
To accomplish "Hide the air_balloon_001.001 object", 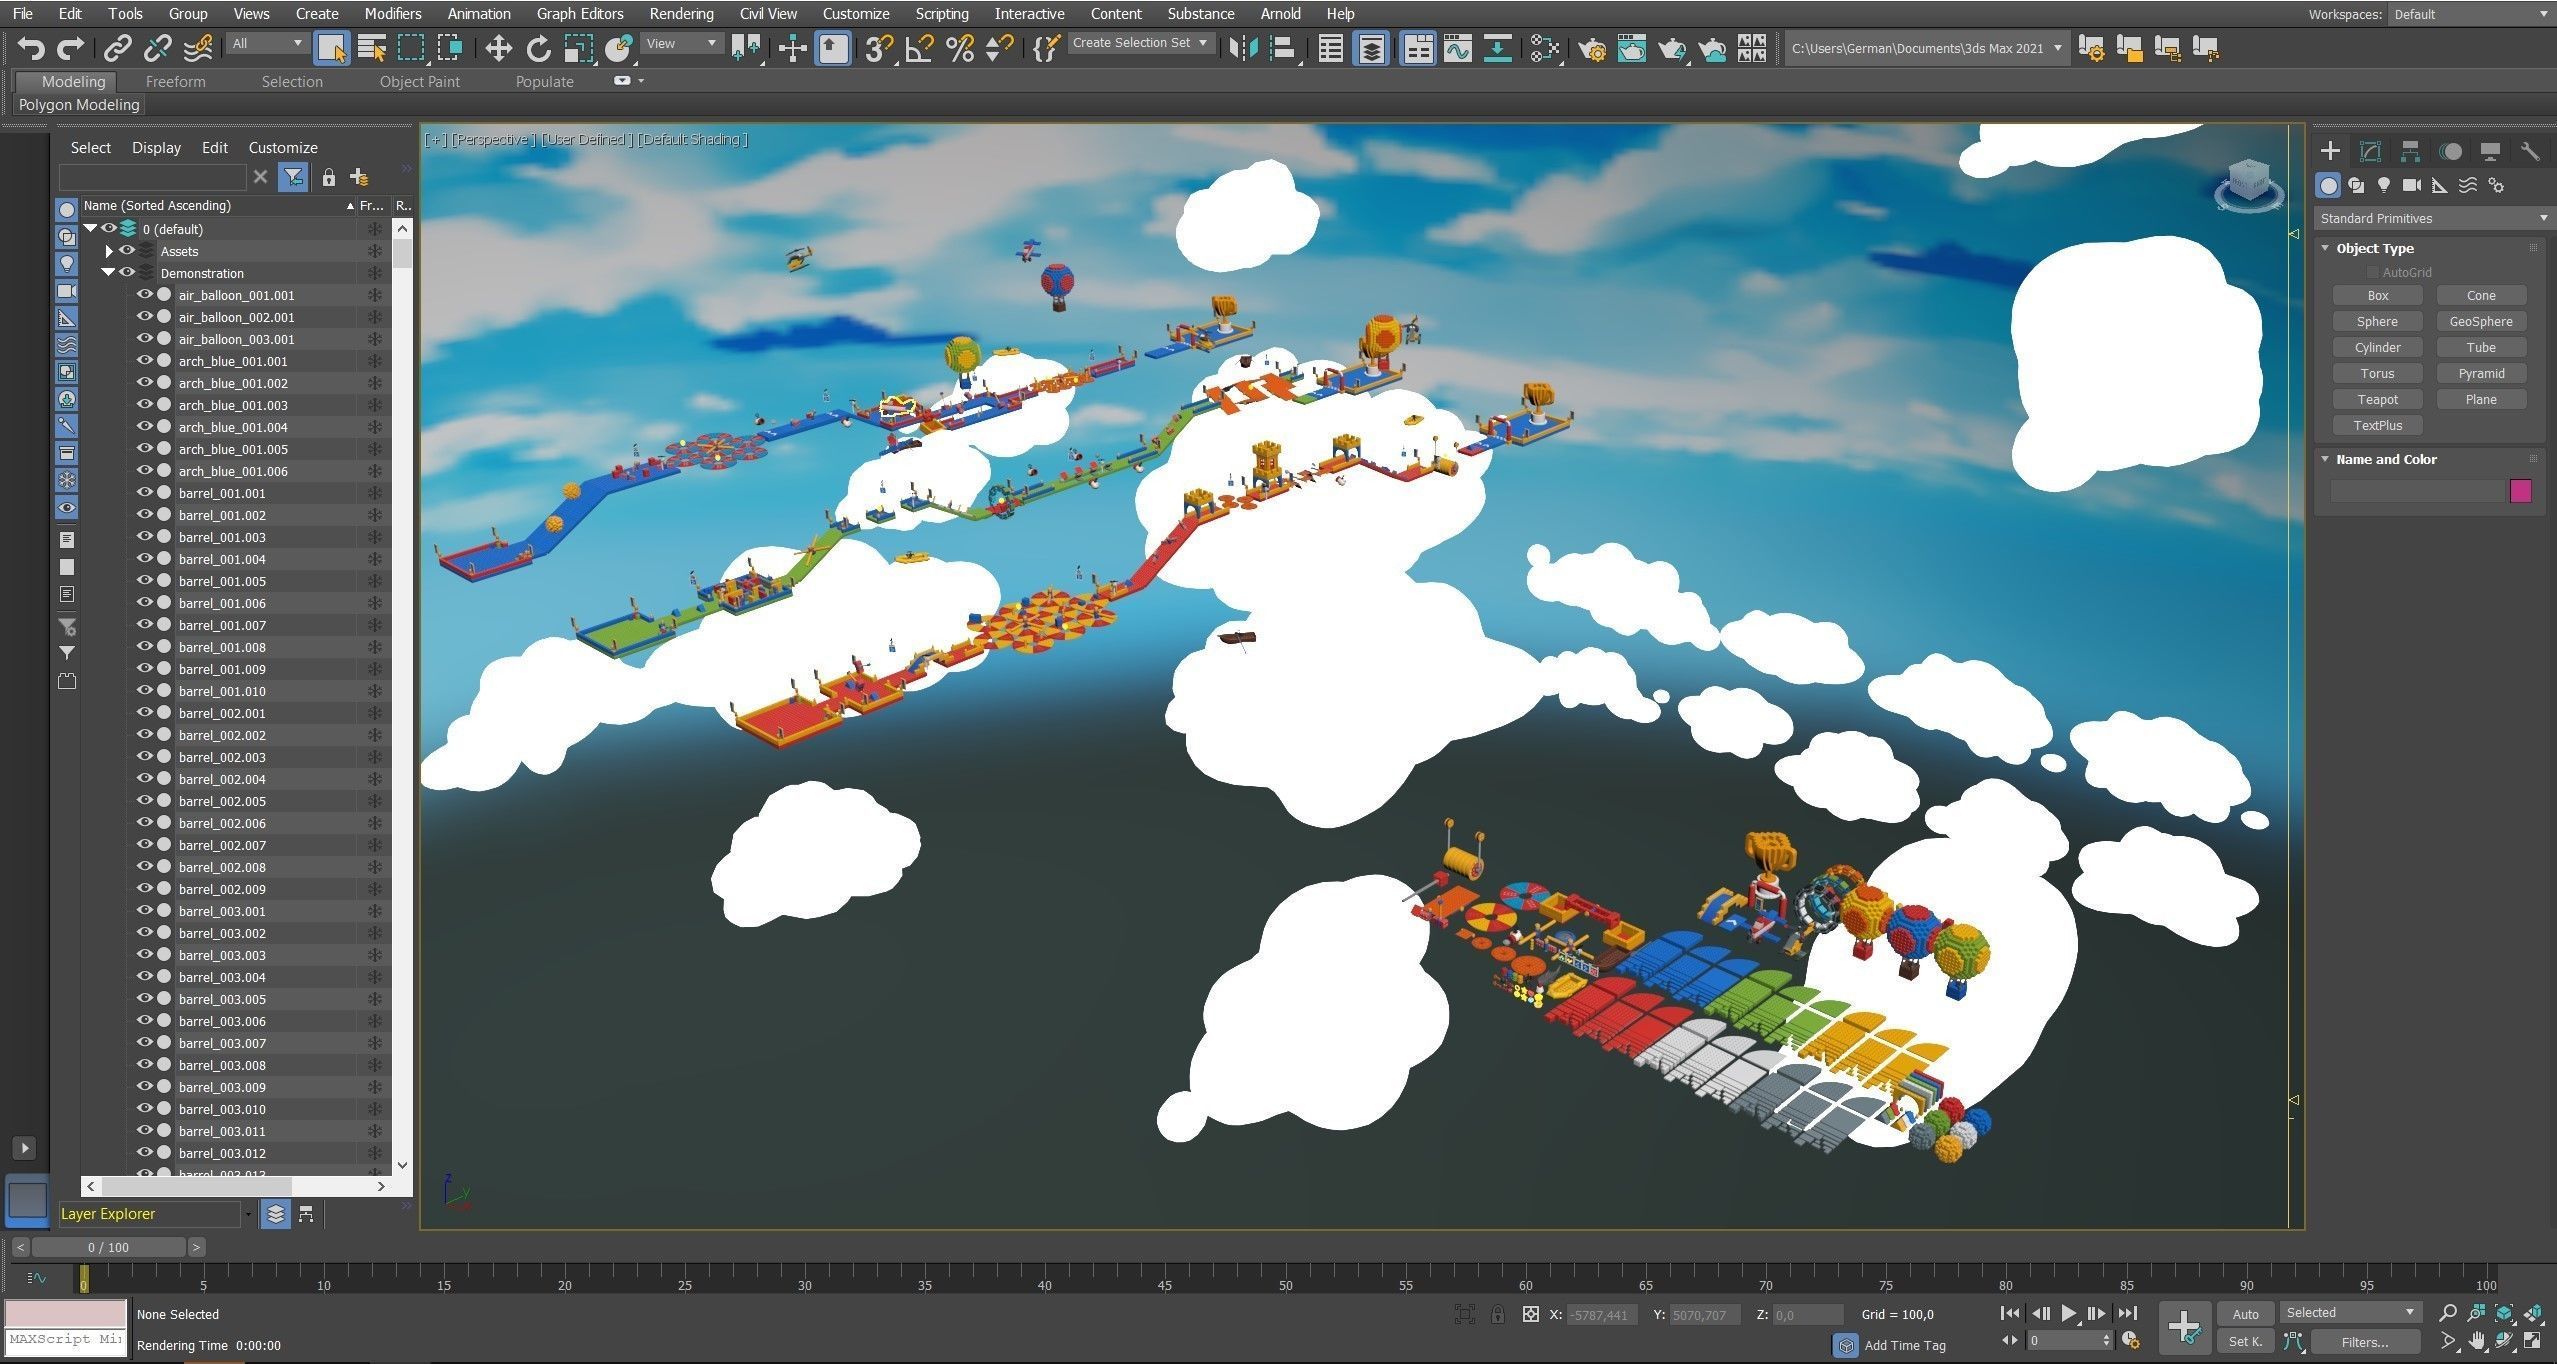I will (x=145, y=295).
